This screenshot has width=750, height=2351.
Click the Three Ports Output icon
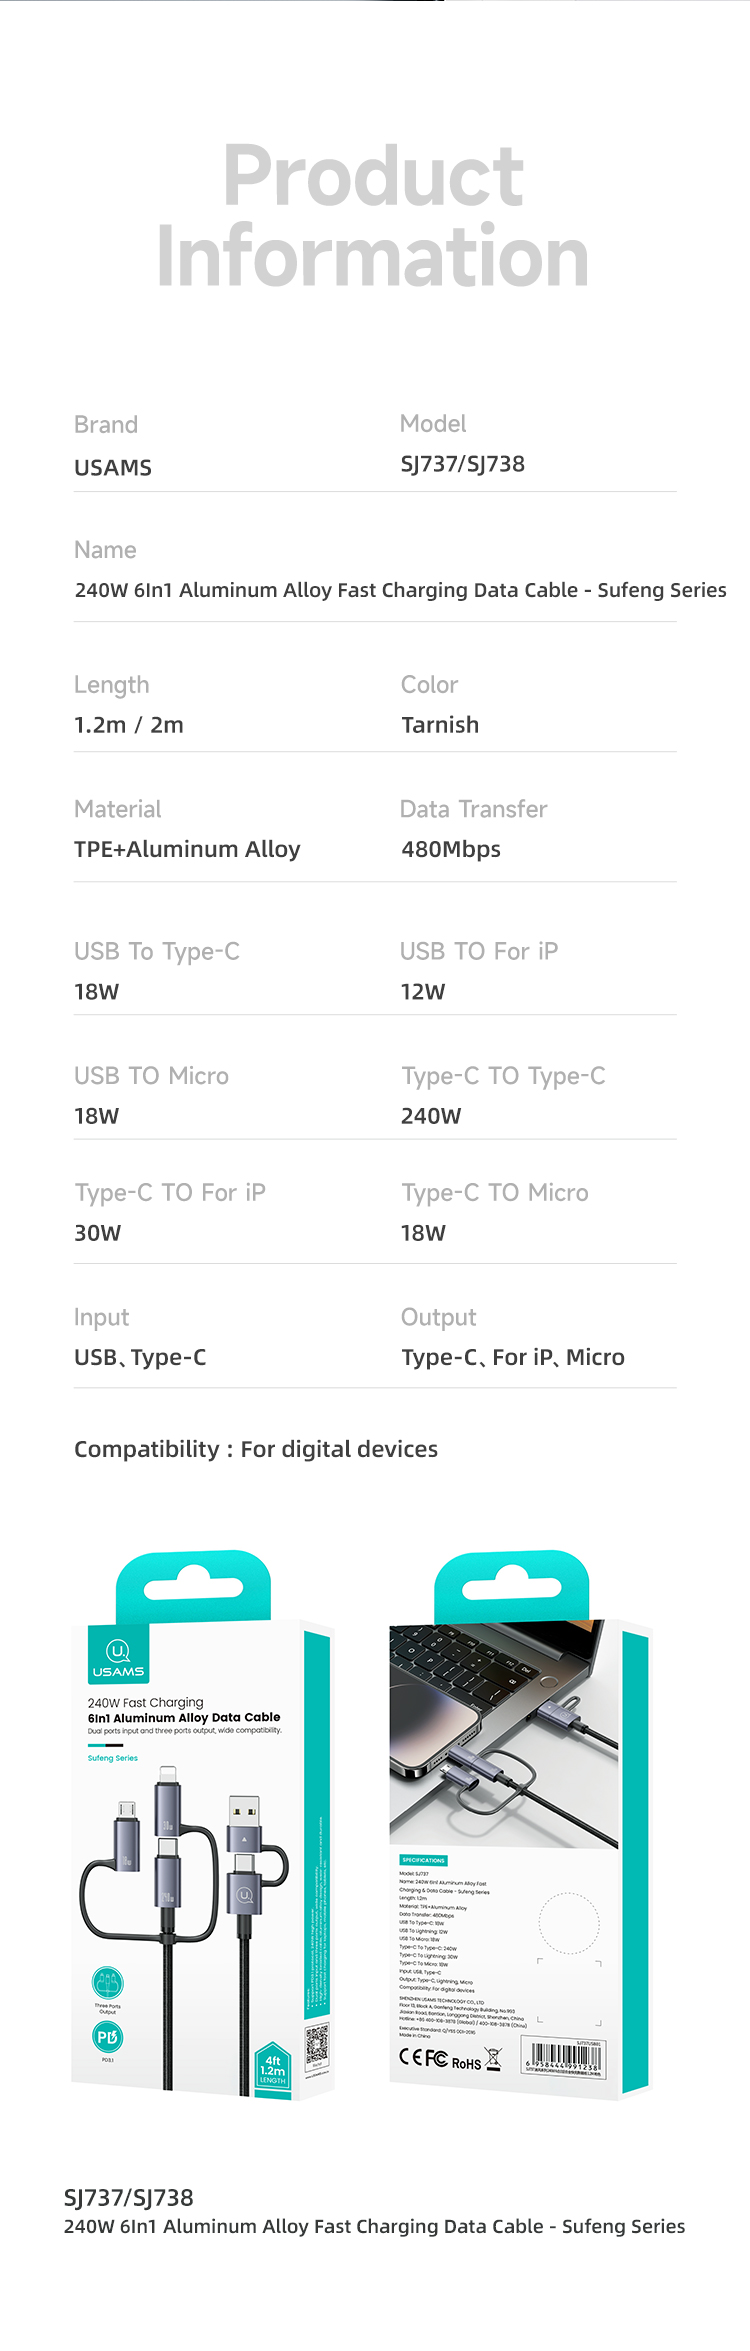pyautogui.click(x=108, y=1983)
